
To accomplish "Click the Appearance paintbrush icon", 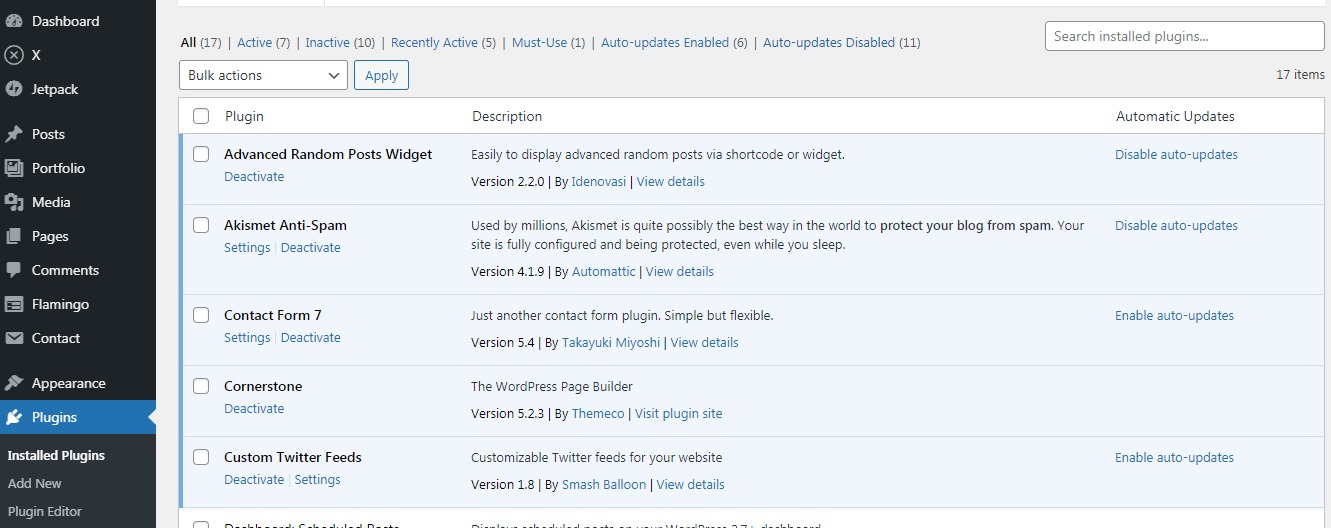I will point(14,383).
